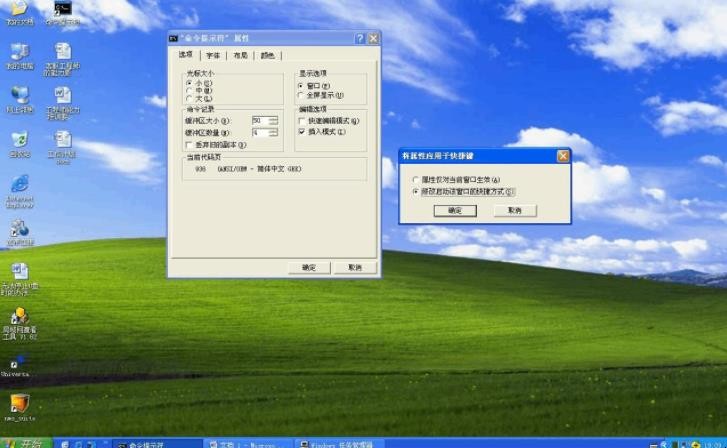The width and height of the screenshot is (727, 448).
Task: Click the buffer size input field
Action: pos(261,121)
